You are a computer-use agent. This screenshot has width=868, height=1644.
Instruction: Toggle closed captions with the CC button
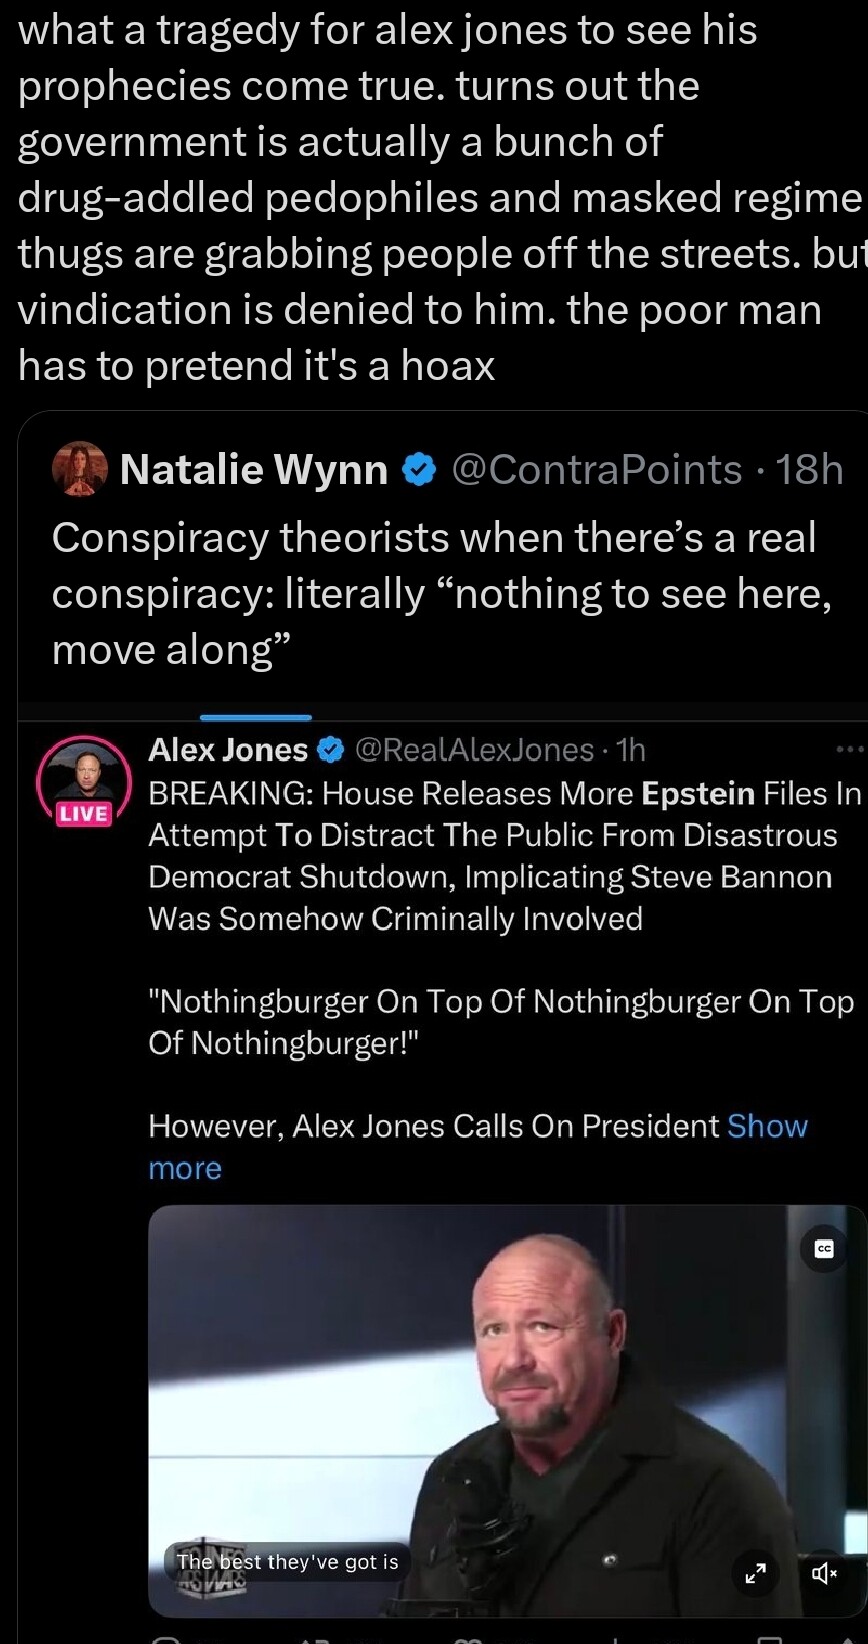pyautogui.click(x=824, y=1248)
